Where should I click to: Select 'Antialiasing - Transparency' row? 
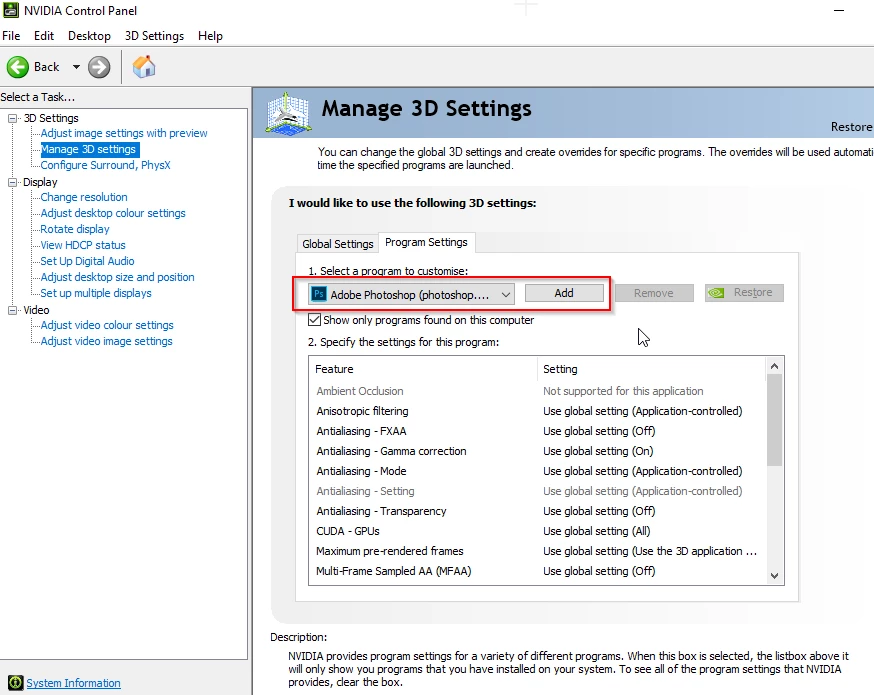coord(537,511)
